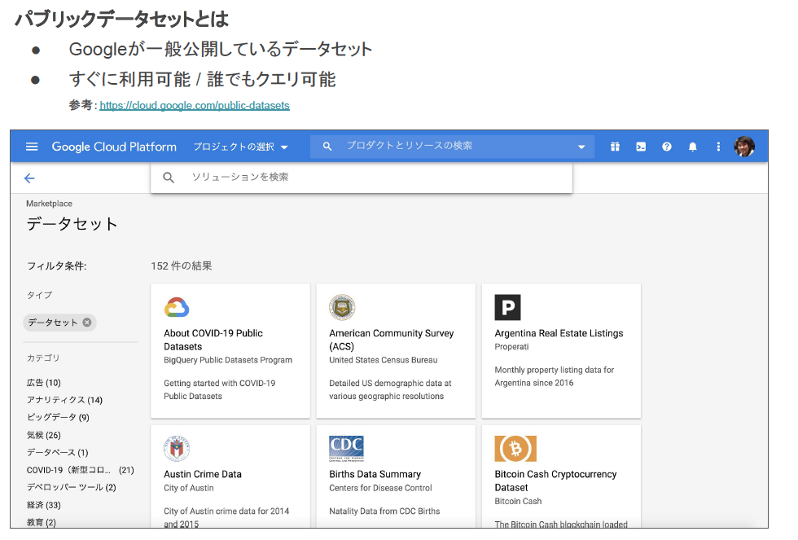Click the orange Bitcoin Cash logo icon
This screenshot has height=540, width=798.
click(x=516, y=448)
